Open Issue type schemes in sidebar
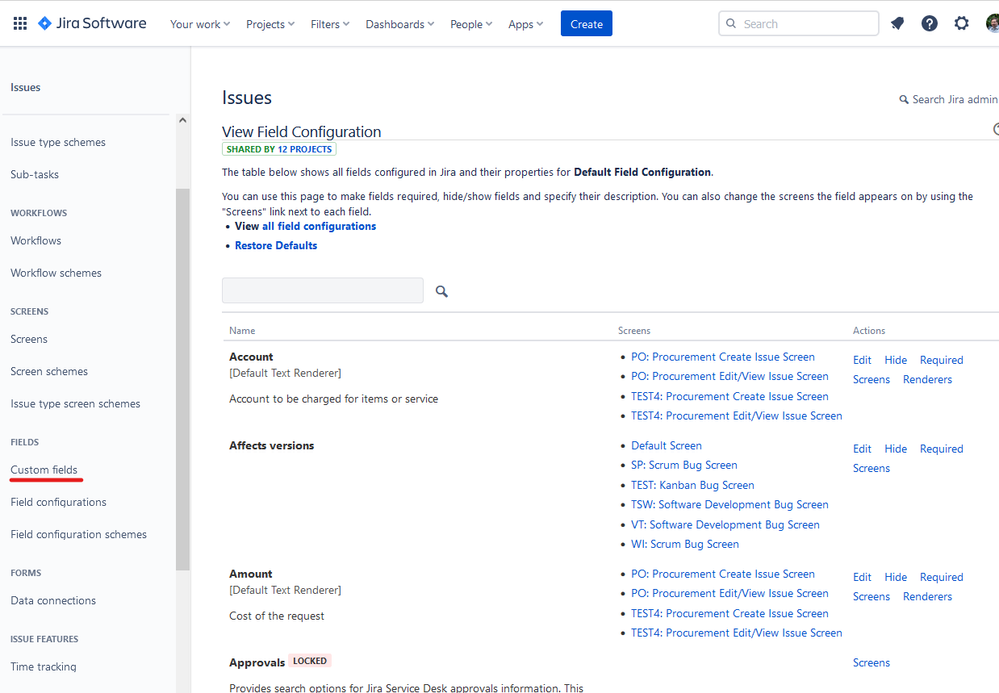This screenshot has width=999, height=693. [x=58, y=142]
